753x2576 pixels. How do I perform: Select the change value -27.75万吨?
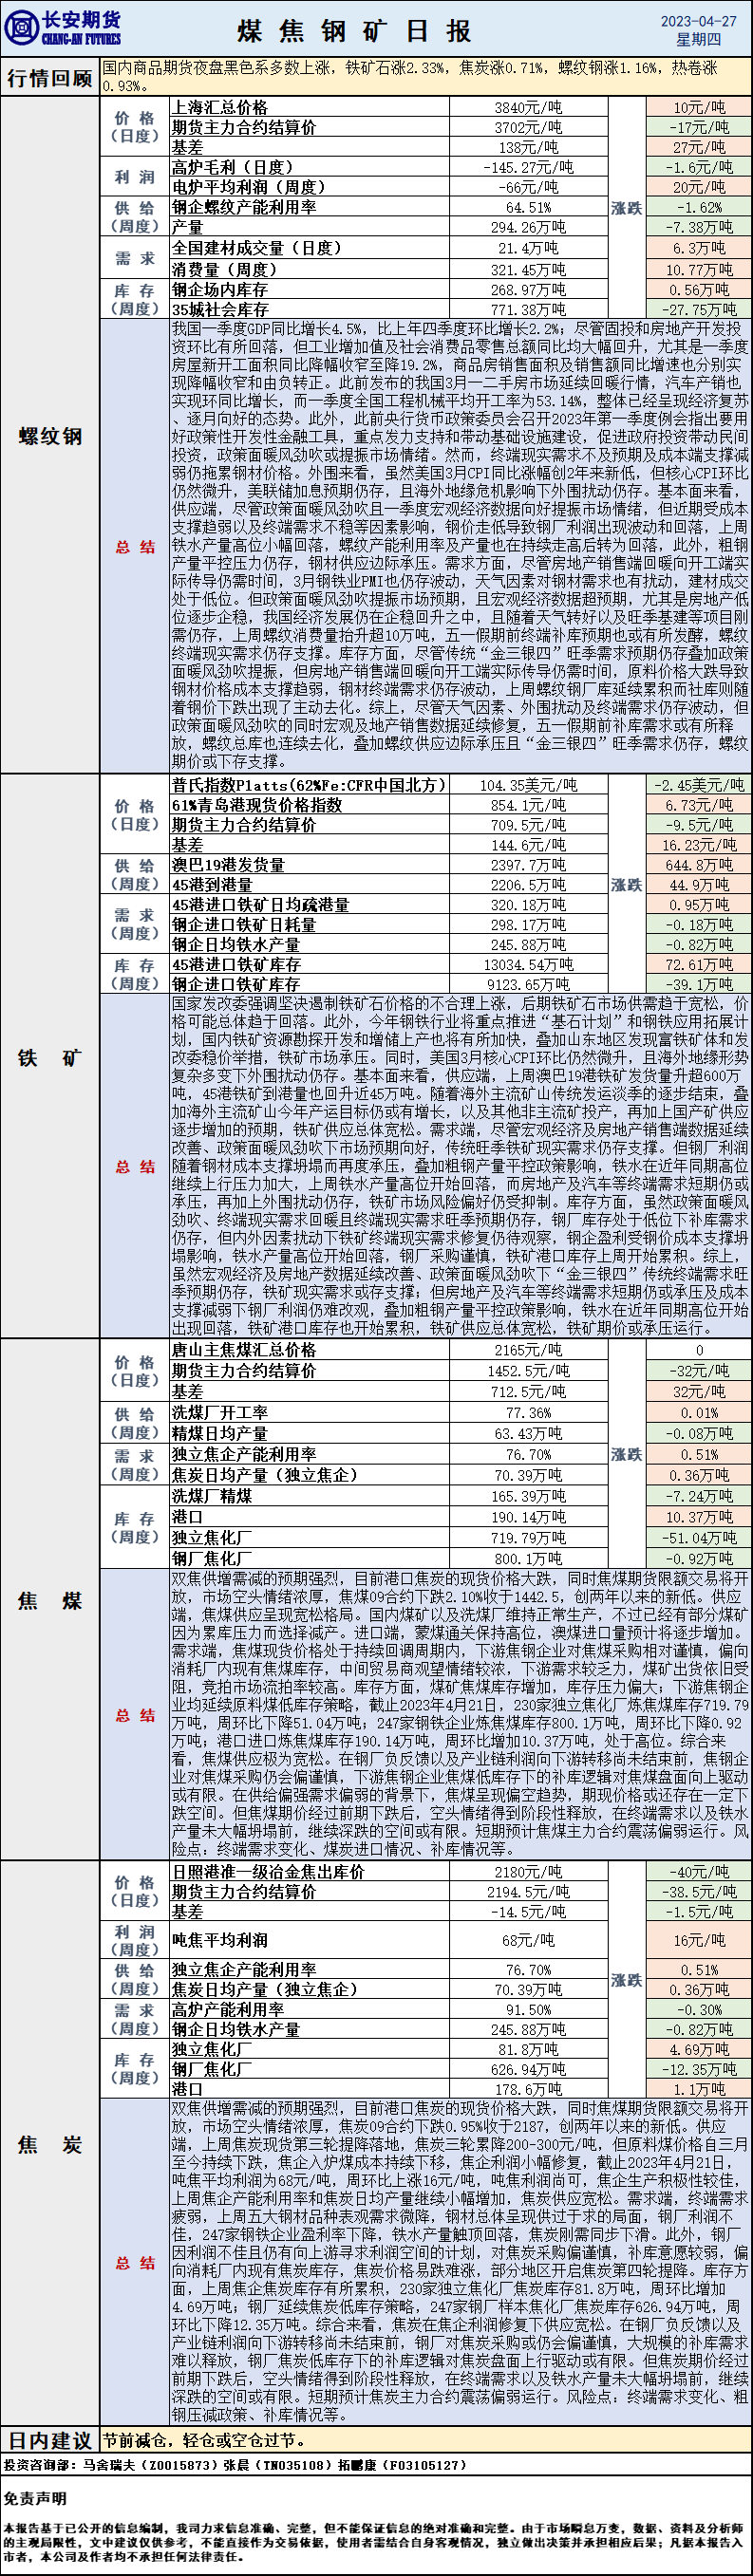(x=699, y=310)
